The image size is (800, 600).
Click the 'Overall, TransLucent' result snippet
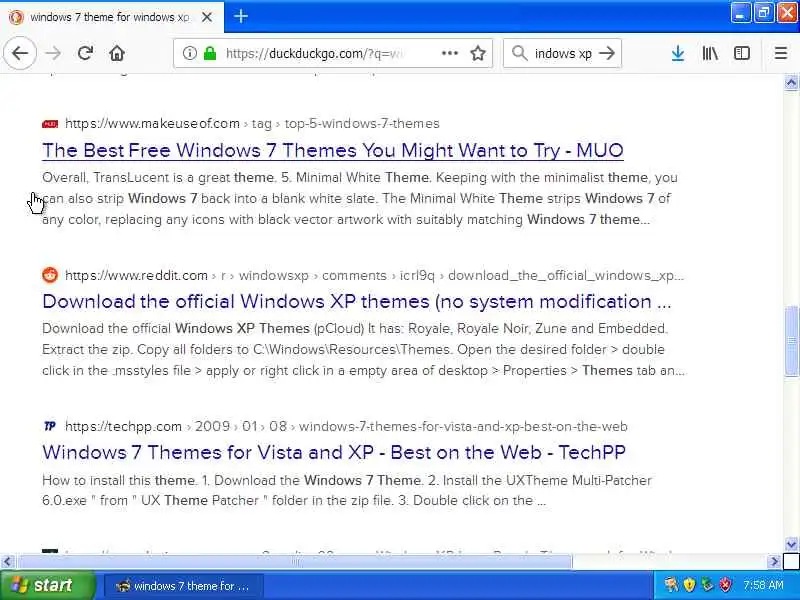click(360, 198)
